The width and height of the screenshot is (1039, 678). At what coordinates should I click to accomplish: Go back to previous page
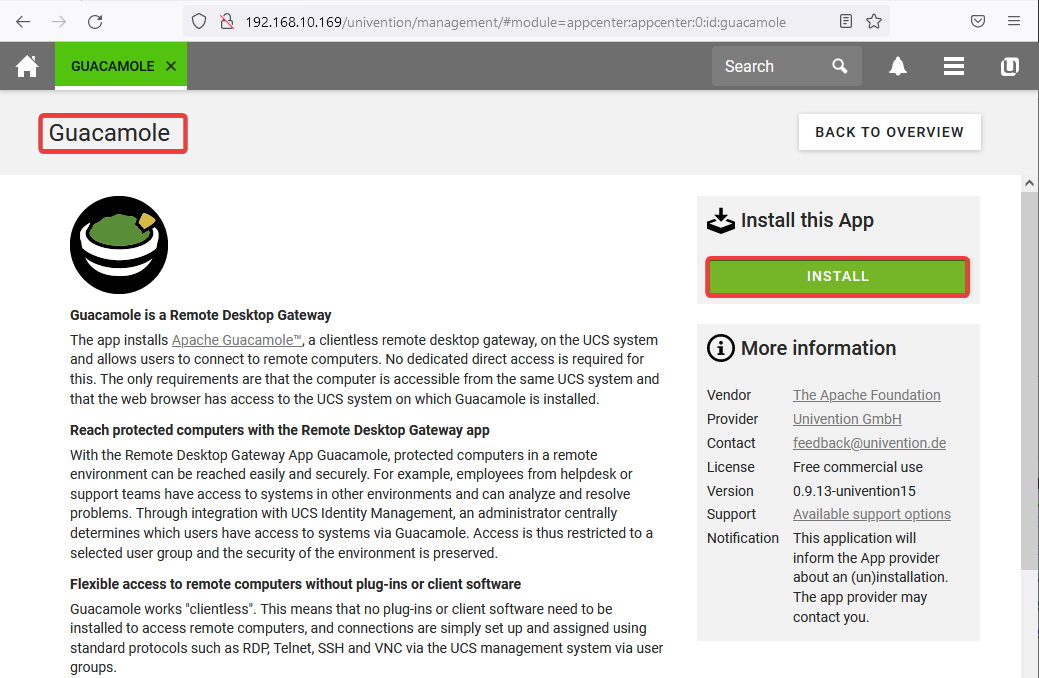coord(23,21)
